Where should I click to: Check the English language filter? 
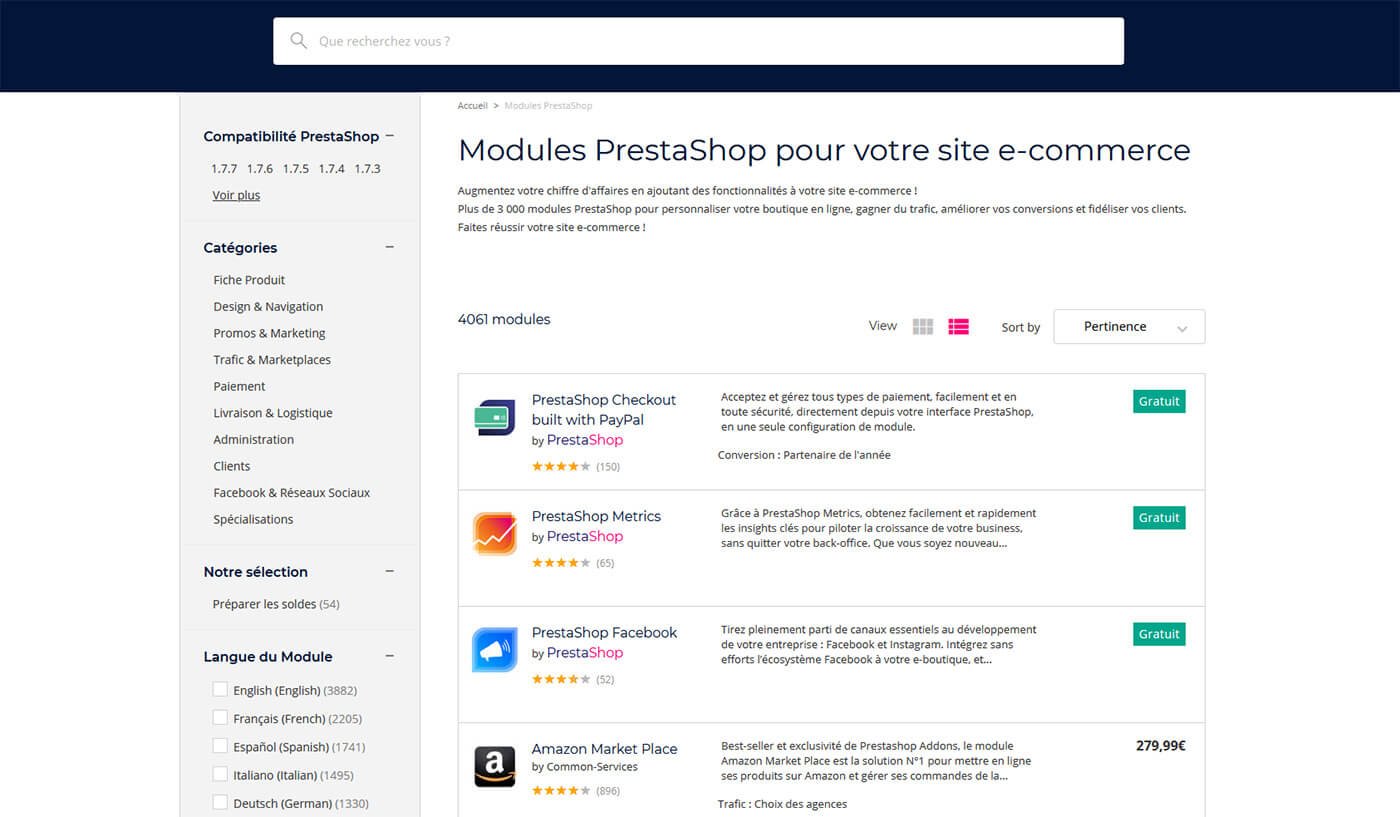coord(220,689)
